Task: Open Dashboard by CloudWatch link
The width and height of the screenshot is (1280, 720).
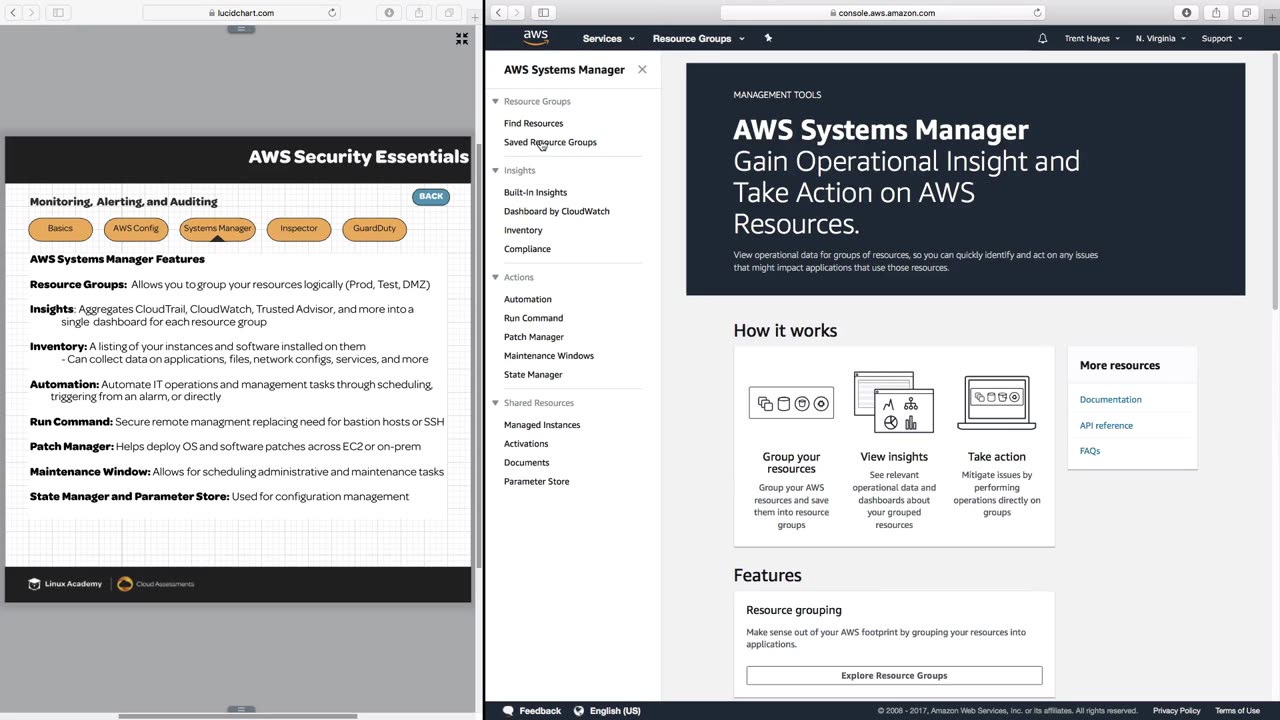Action: click(556, 211)
